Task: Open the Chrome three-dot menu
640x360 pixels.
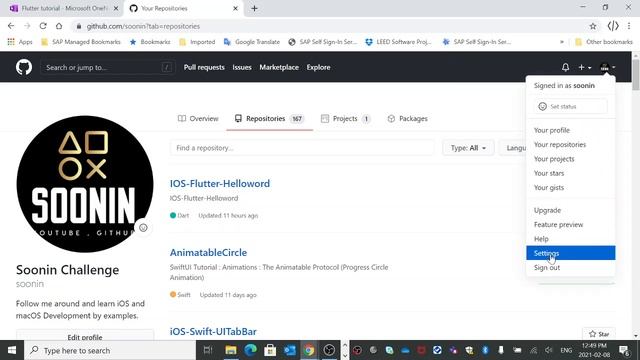Action: pyautogui.click(x=629, y=26)
